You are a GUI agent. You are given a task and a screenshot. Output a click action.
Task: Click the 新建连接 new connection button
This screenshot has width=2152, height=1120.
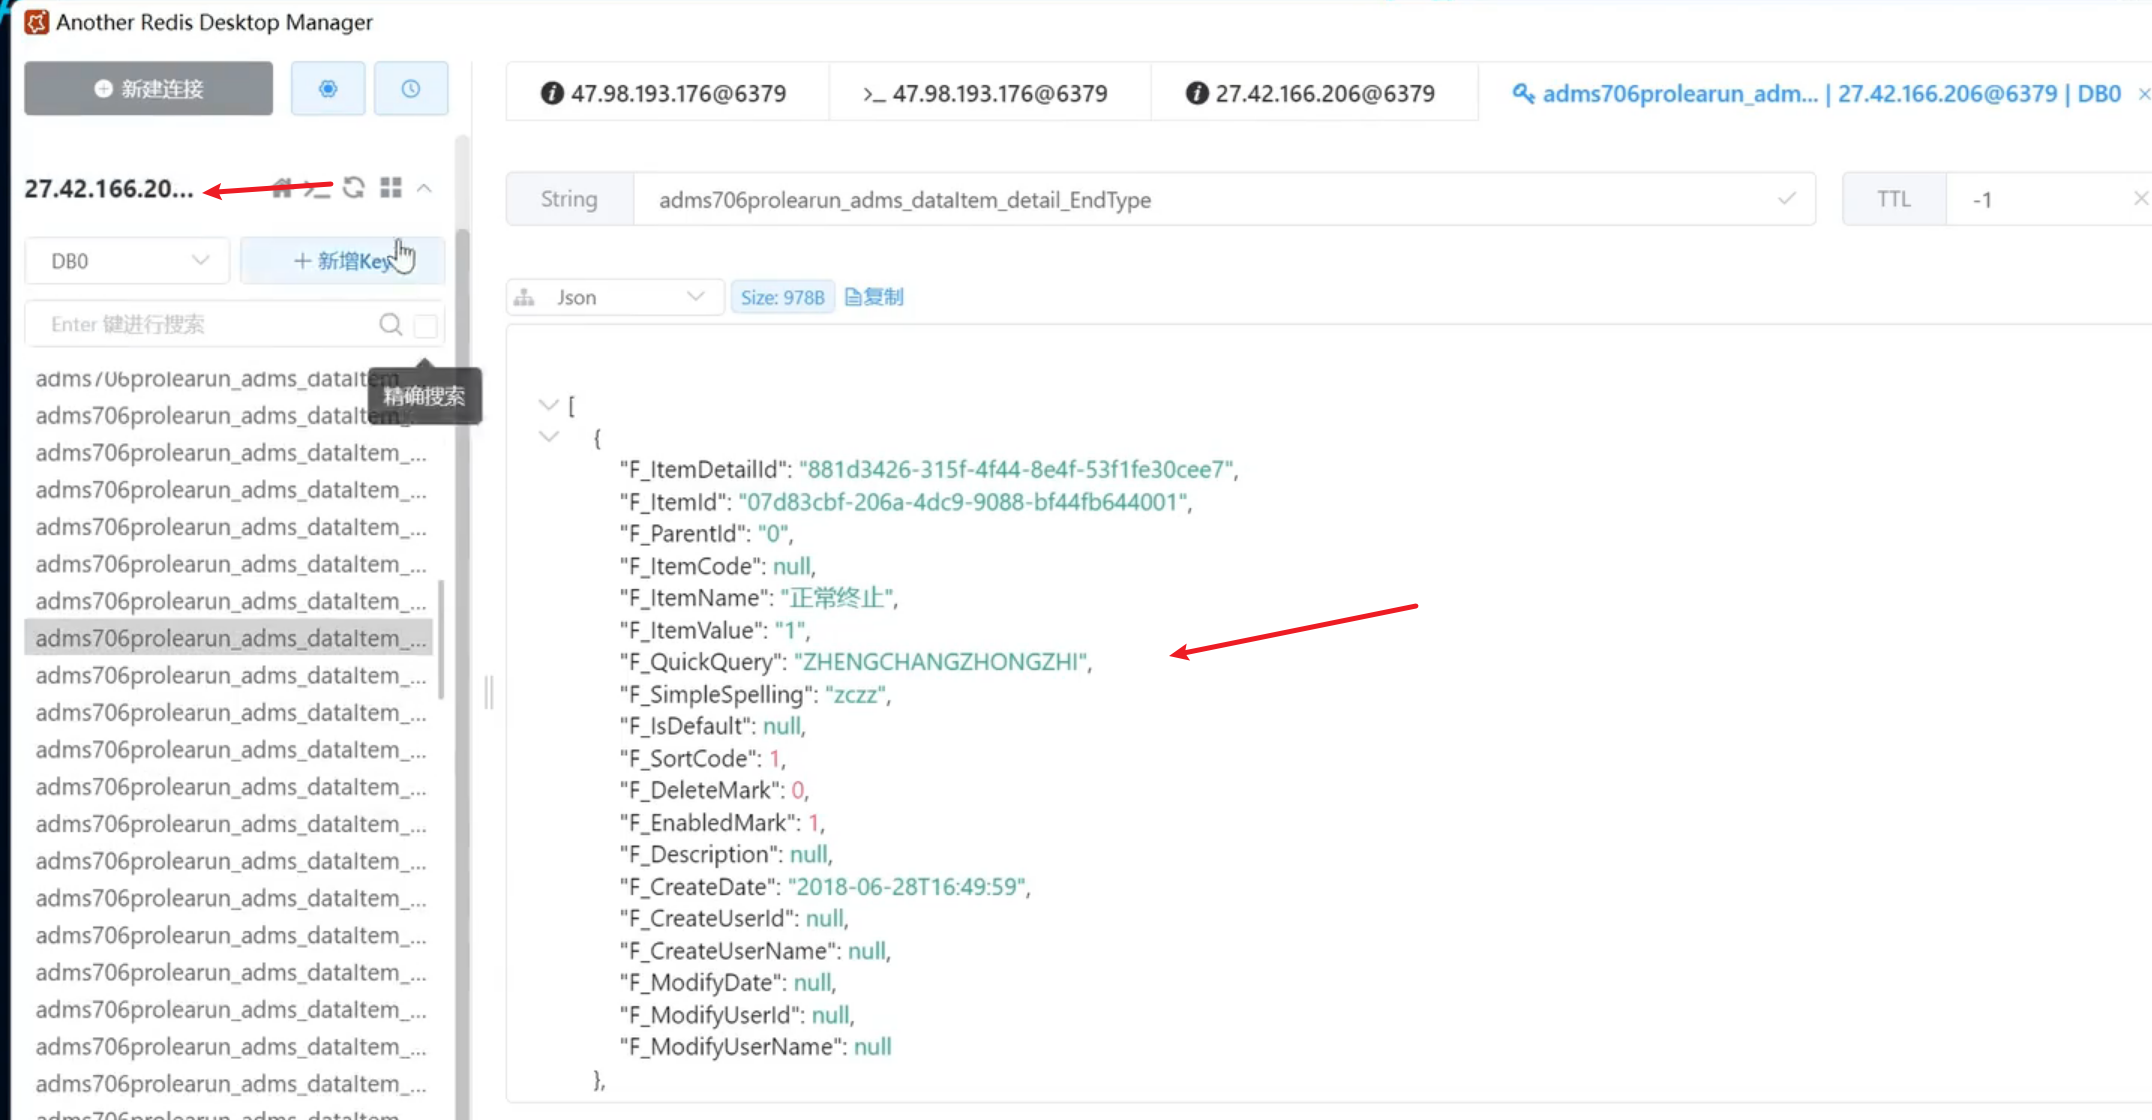(x=148, y=89)
